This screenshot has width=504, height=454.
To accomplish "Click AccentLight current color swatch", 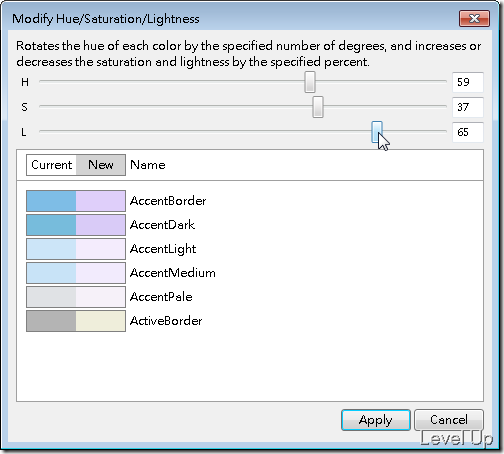I will coord(51,249).
